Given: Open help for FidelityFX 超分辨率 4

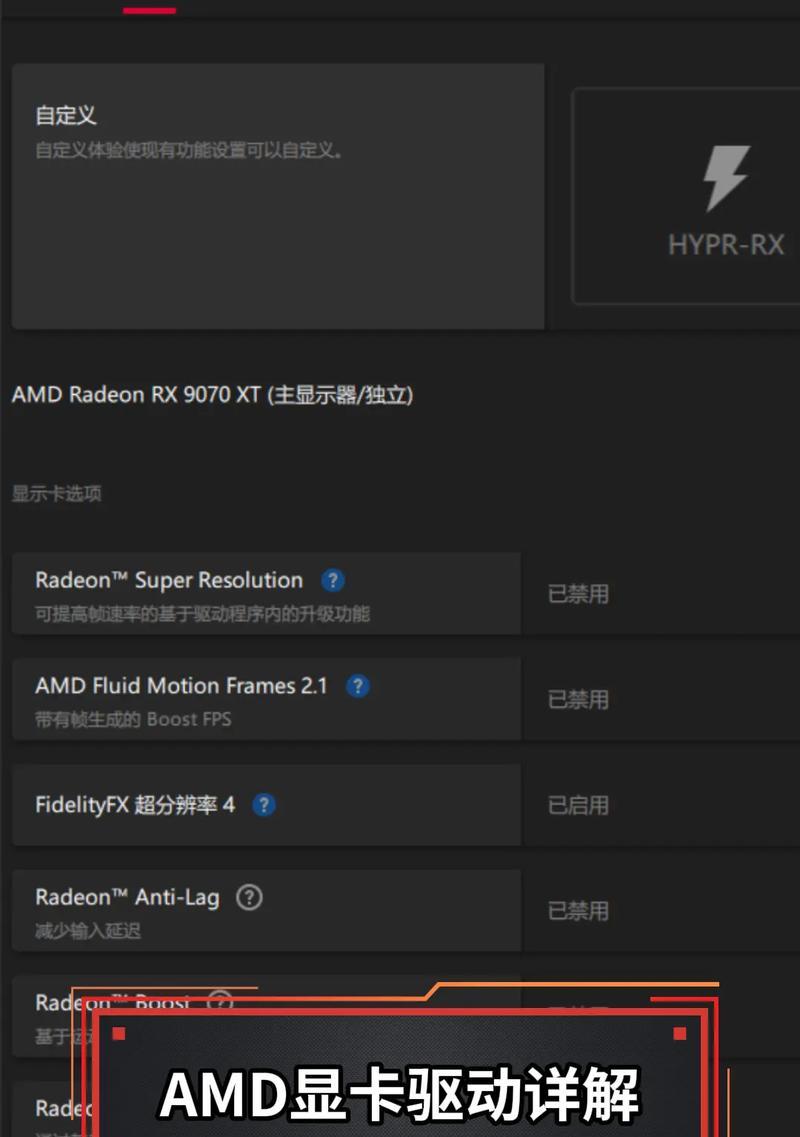Looking at the screenshot, I should 264,805.
